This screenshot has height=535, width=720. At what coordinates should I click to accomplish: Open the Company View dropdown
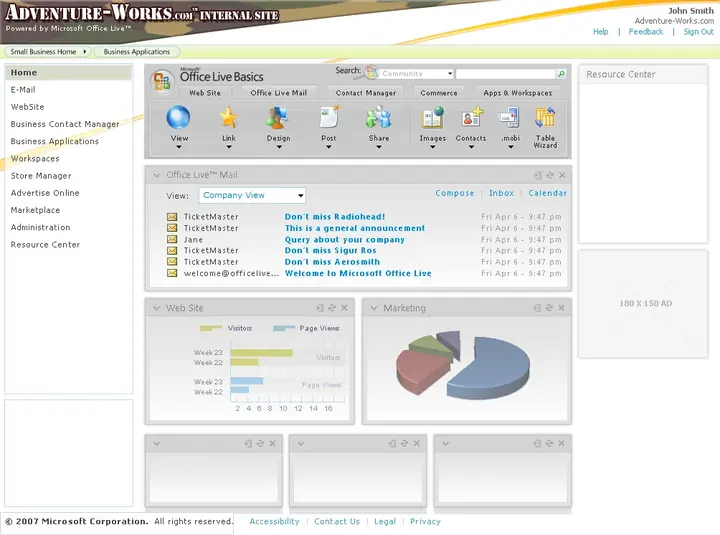pyautogui.click(x=252, y=195)
